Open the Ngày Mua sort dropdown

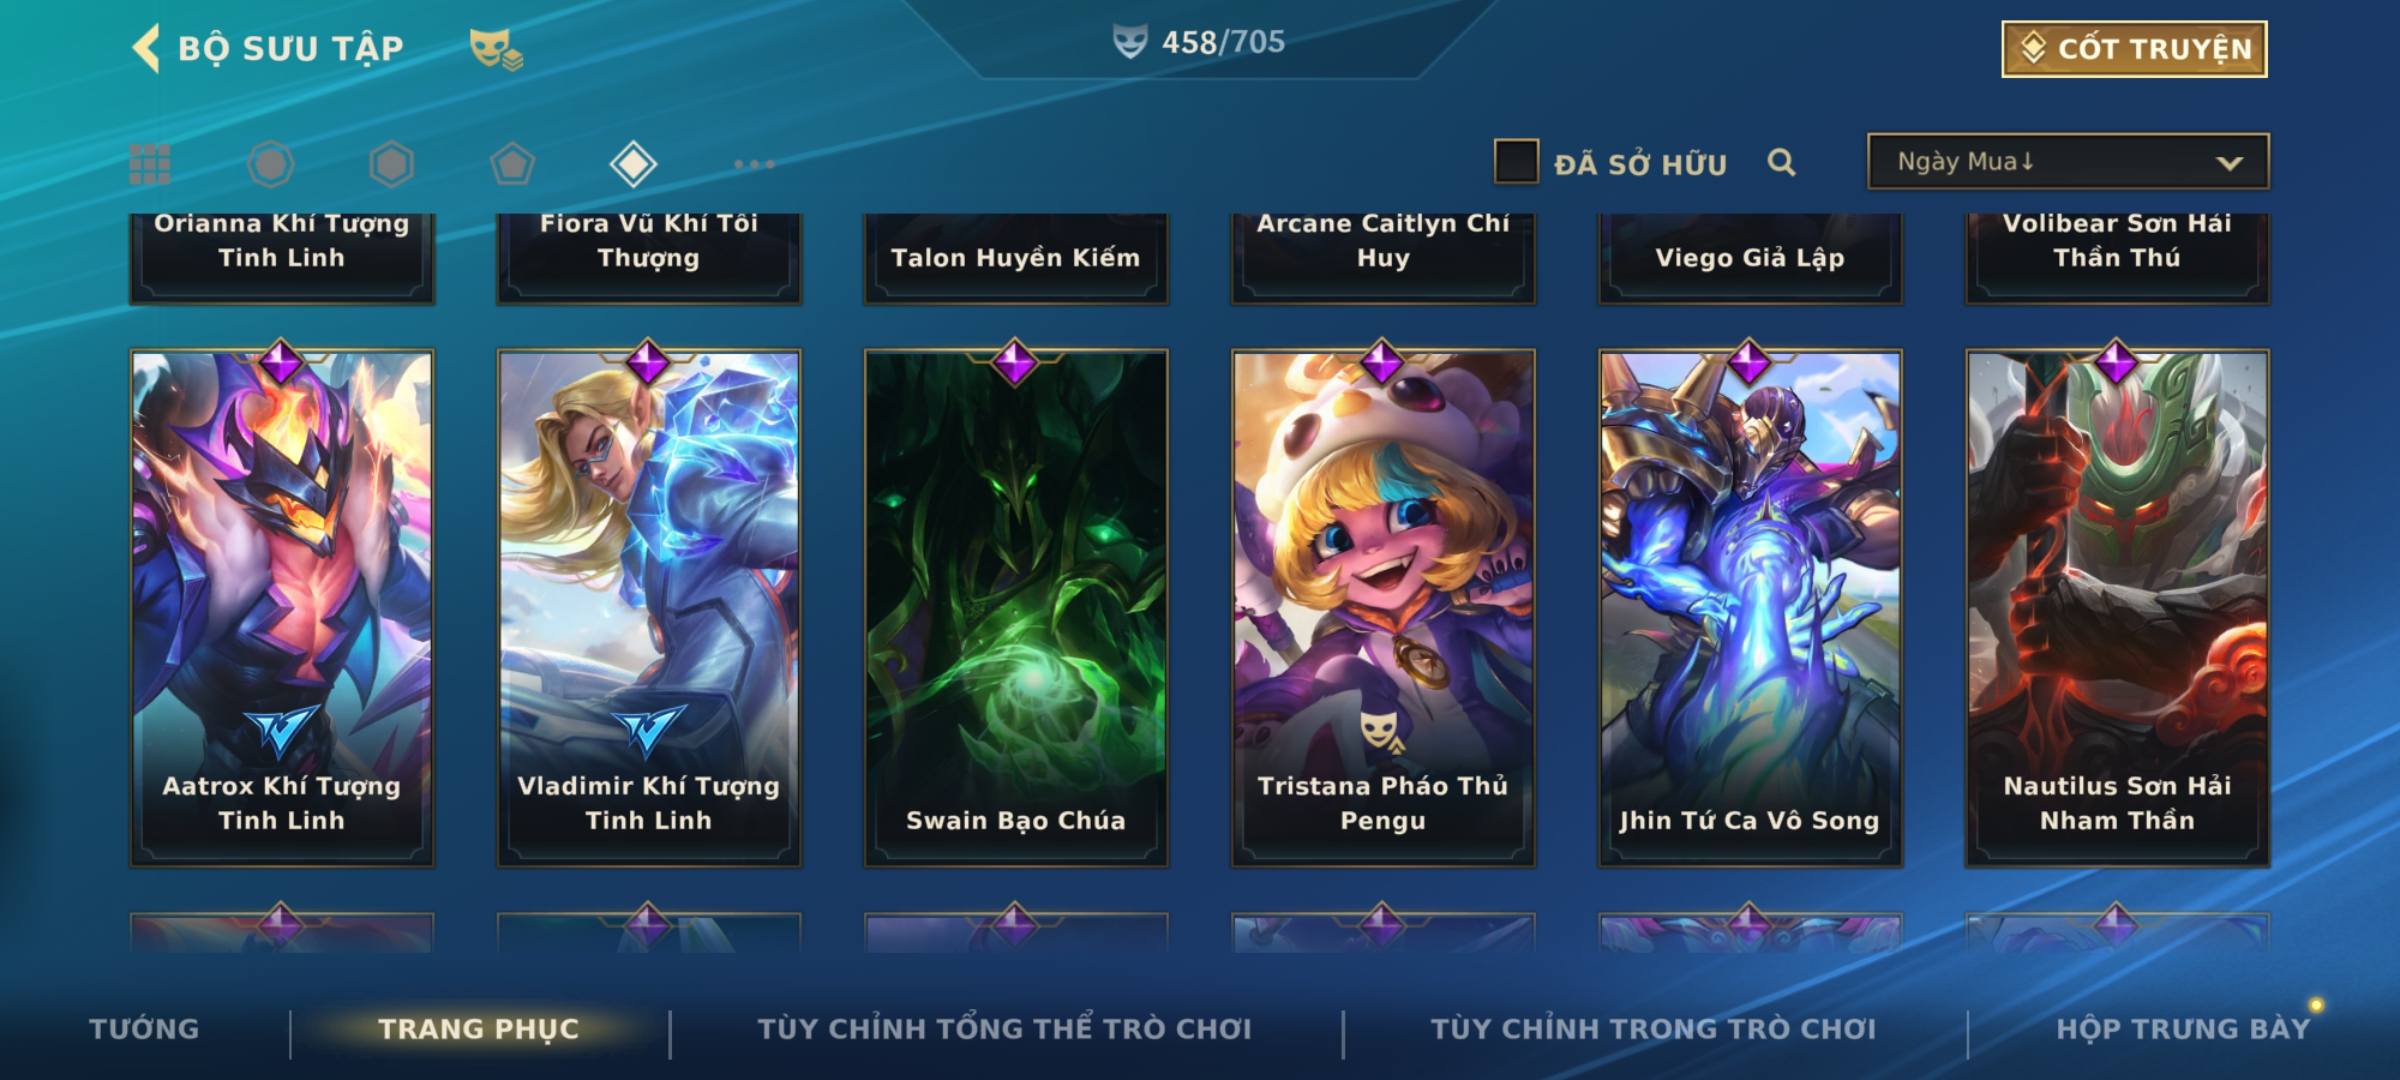2068,161
